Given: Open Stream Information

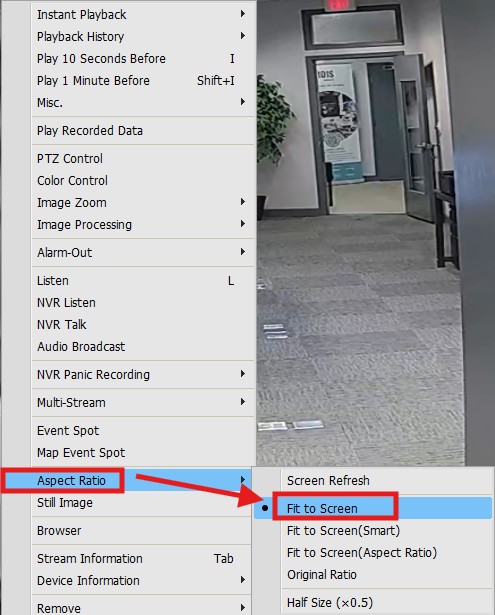Looking at the screenshot, I should 143,558.
